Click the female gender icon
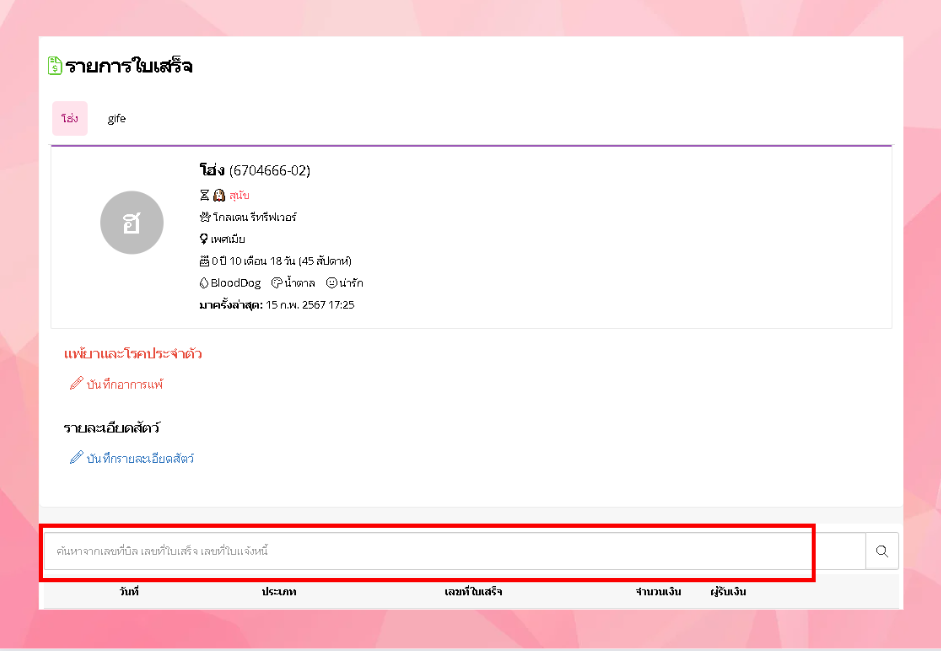Viewport: 941px width, 651px height. click(204, 239)
